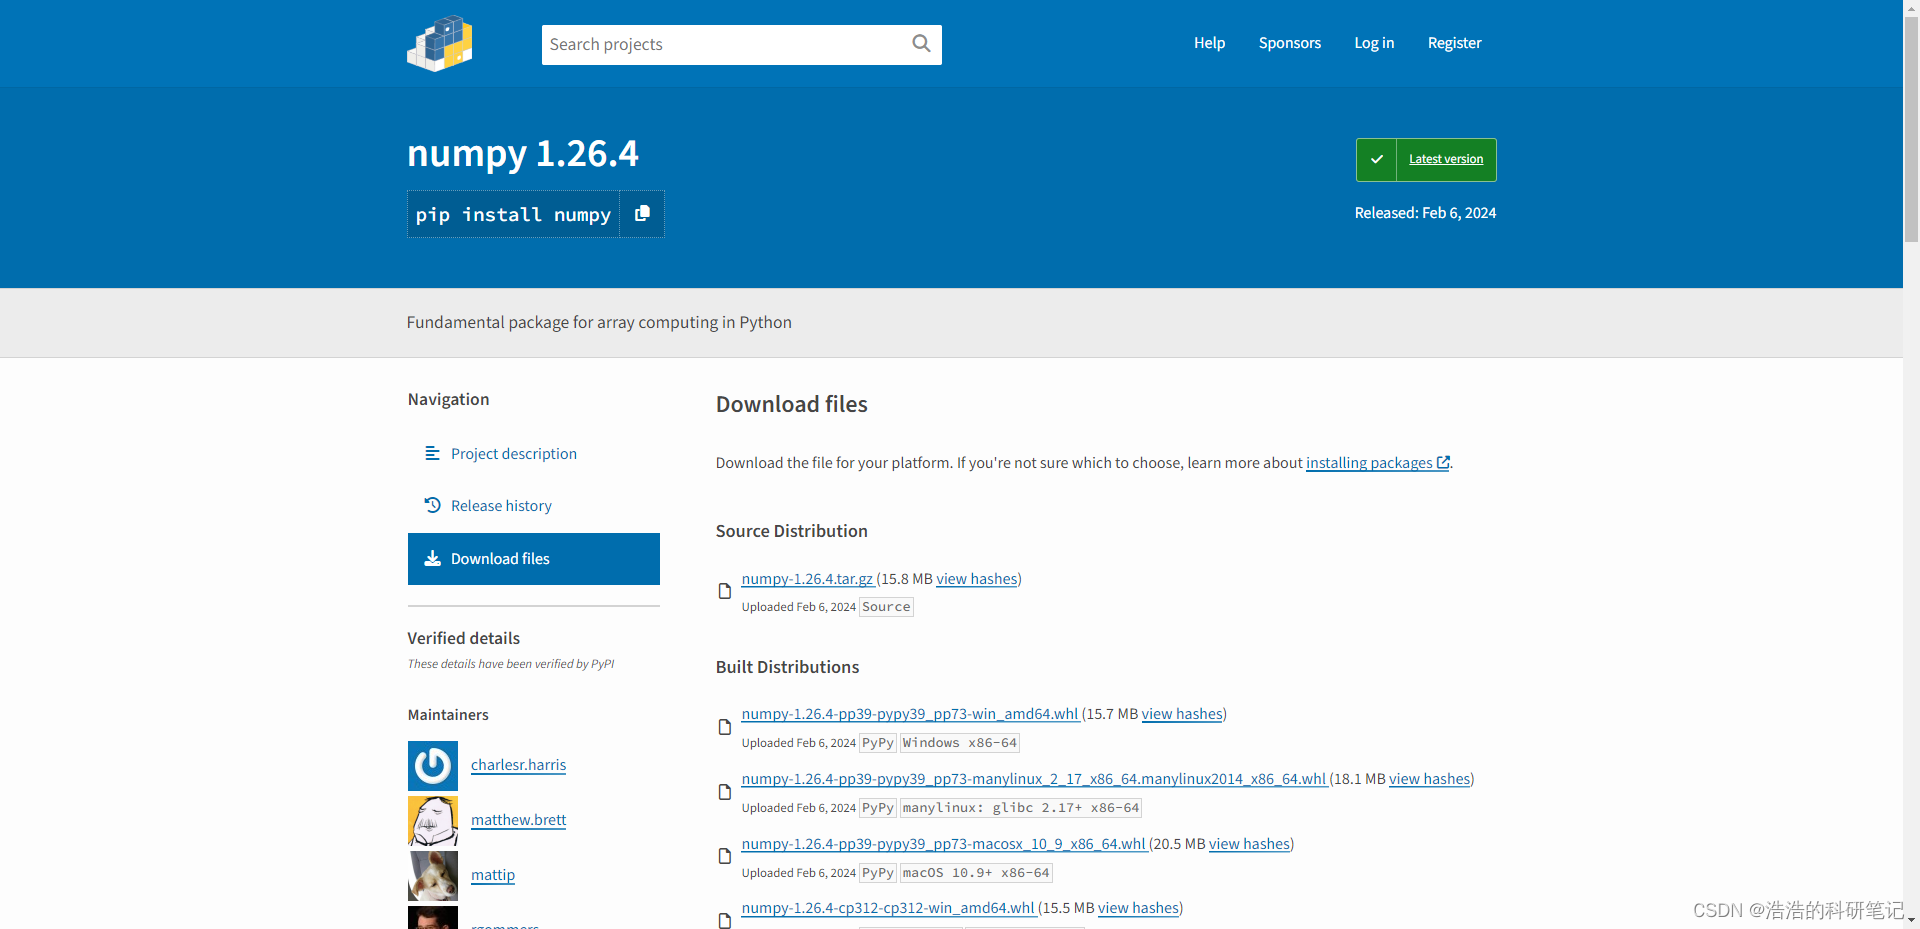Image resolution: width=1920 pixels, height=929 pixels.
Task: Open matthew.brett avatar image
Action: pos(433,821)
